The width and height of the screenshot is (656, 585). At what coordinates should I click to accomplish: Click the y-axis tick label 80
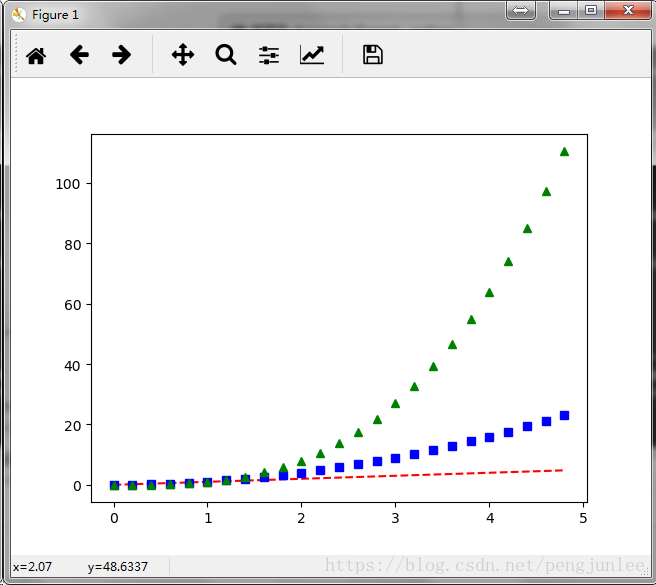[x=72, y=245]
